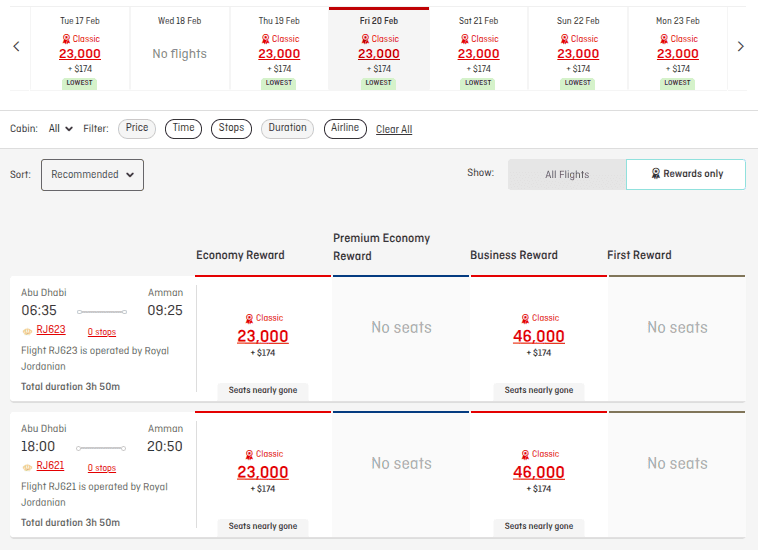758x550 pixels.
Task: Show Rewards only flights
Action: pos(686,174)
